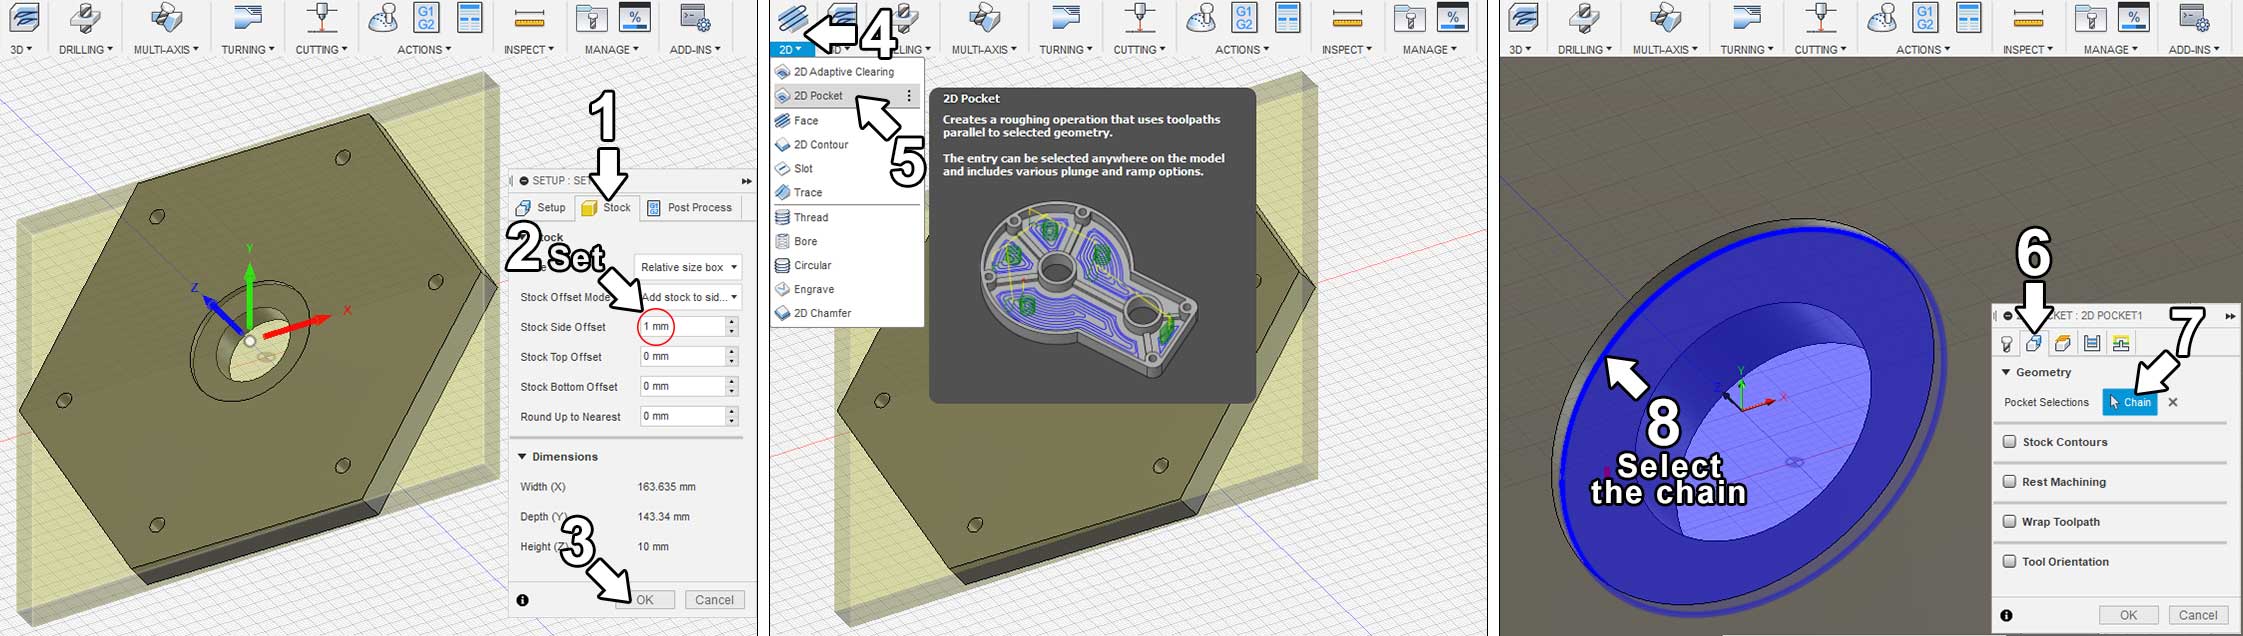
Task: Open the Heights tab icon in 2D POCKET dialog
Action: click(x=2062, y=344)
